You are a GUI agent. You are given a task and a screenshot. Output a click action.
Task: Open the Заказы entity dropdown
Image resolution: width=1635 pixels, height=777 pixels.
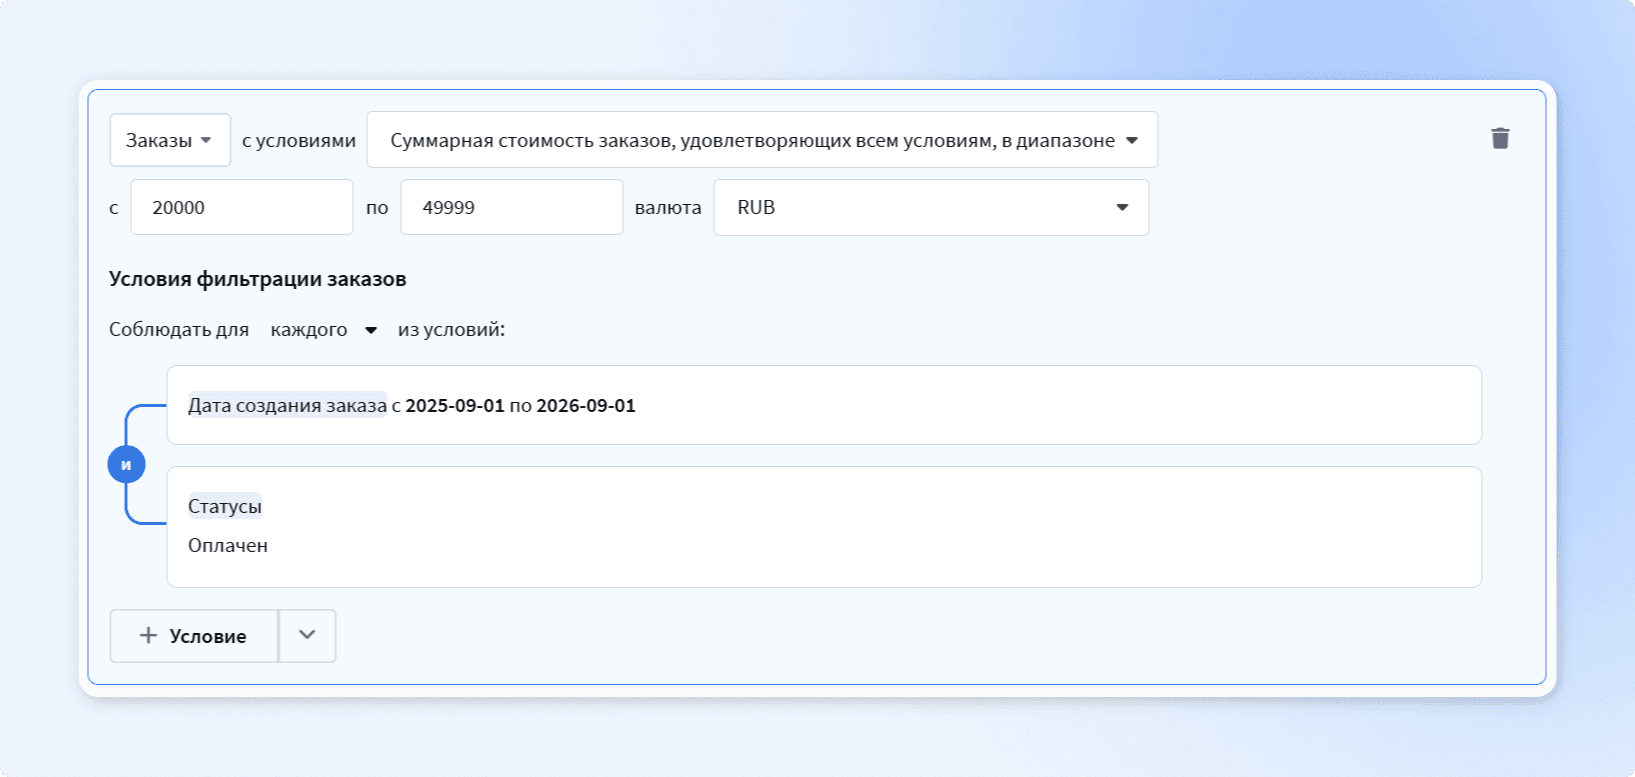coord(170,140)
